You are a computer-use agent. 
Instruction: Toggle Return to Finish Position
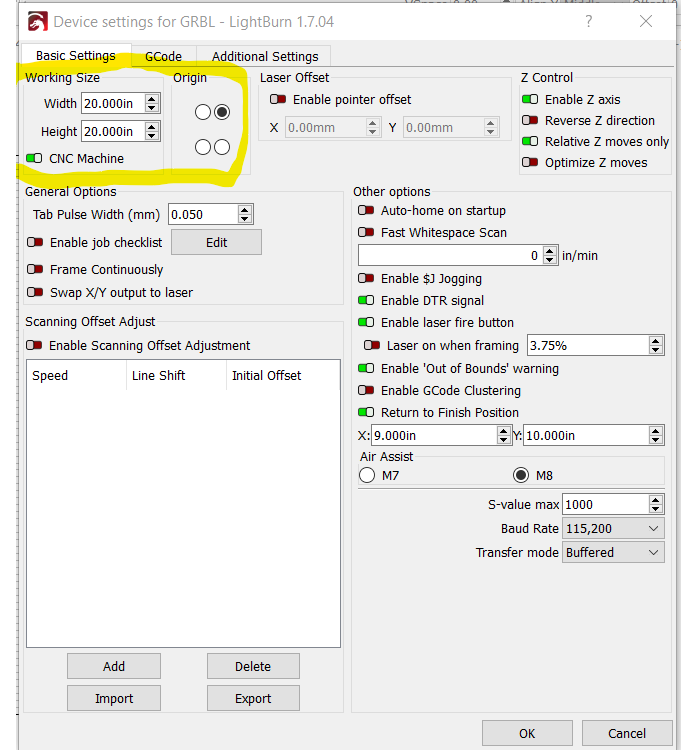tap(366, 412)
